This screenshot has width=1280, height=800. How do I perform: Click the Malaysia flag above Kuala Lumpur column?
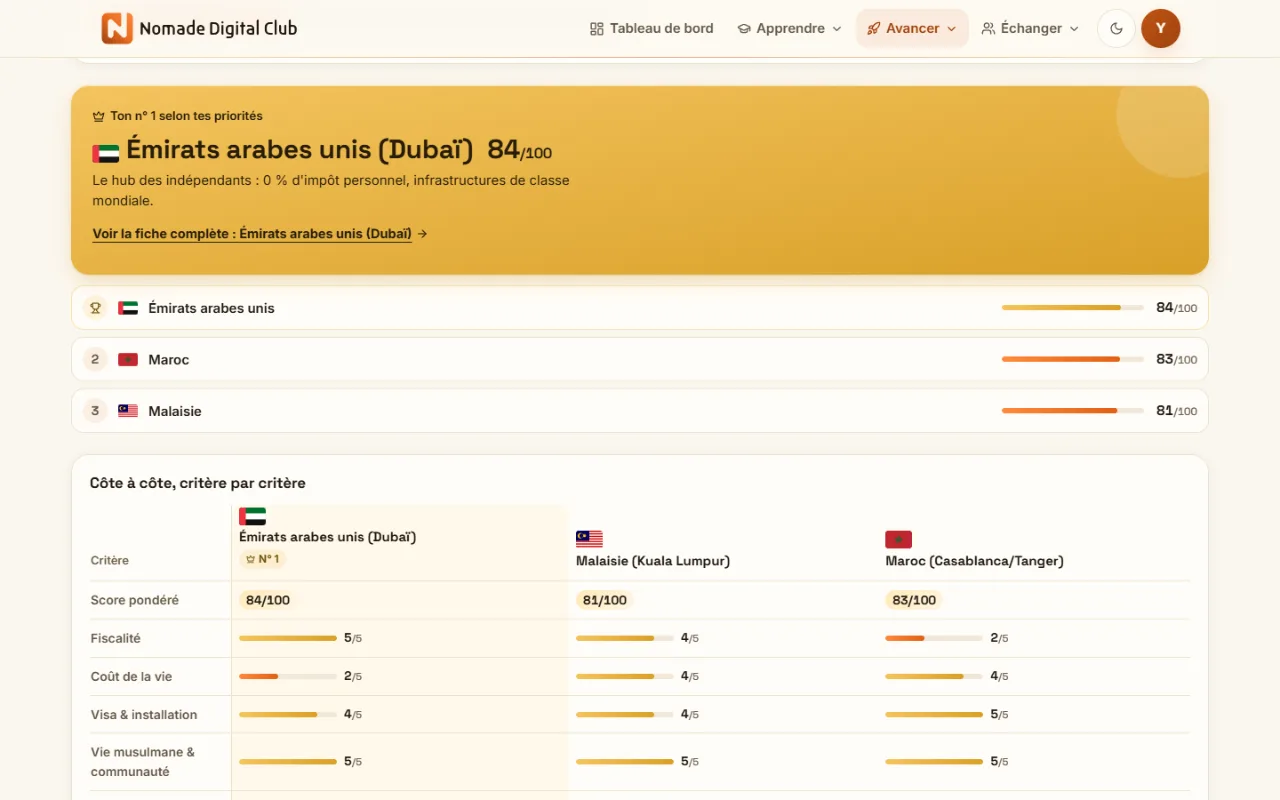pyautogui.click(x=589, y=539)
